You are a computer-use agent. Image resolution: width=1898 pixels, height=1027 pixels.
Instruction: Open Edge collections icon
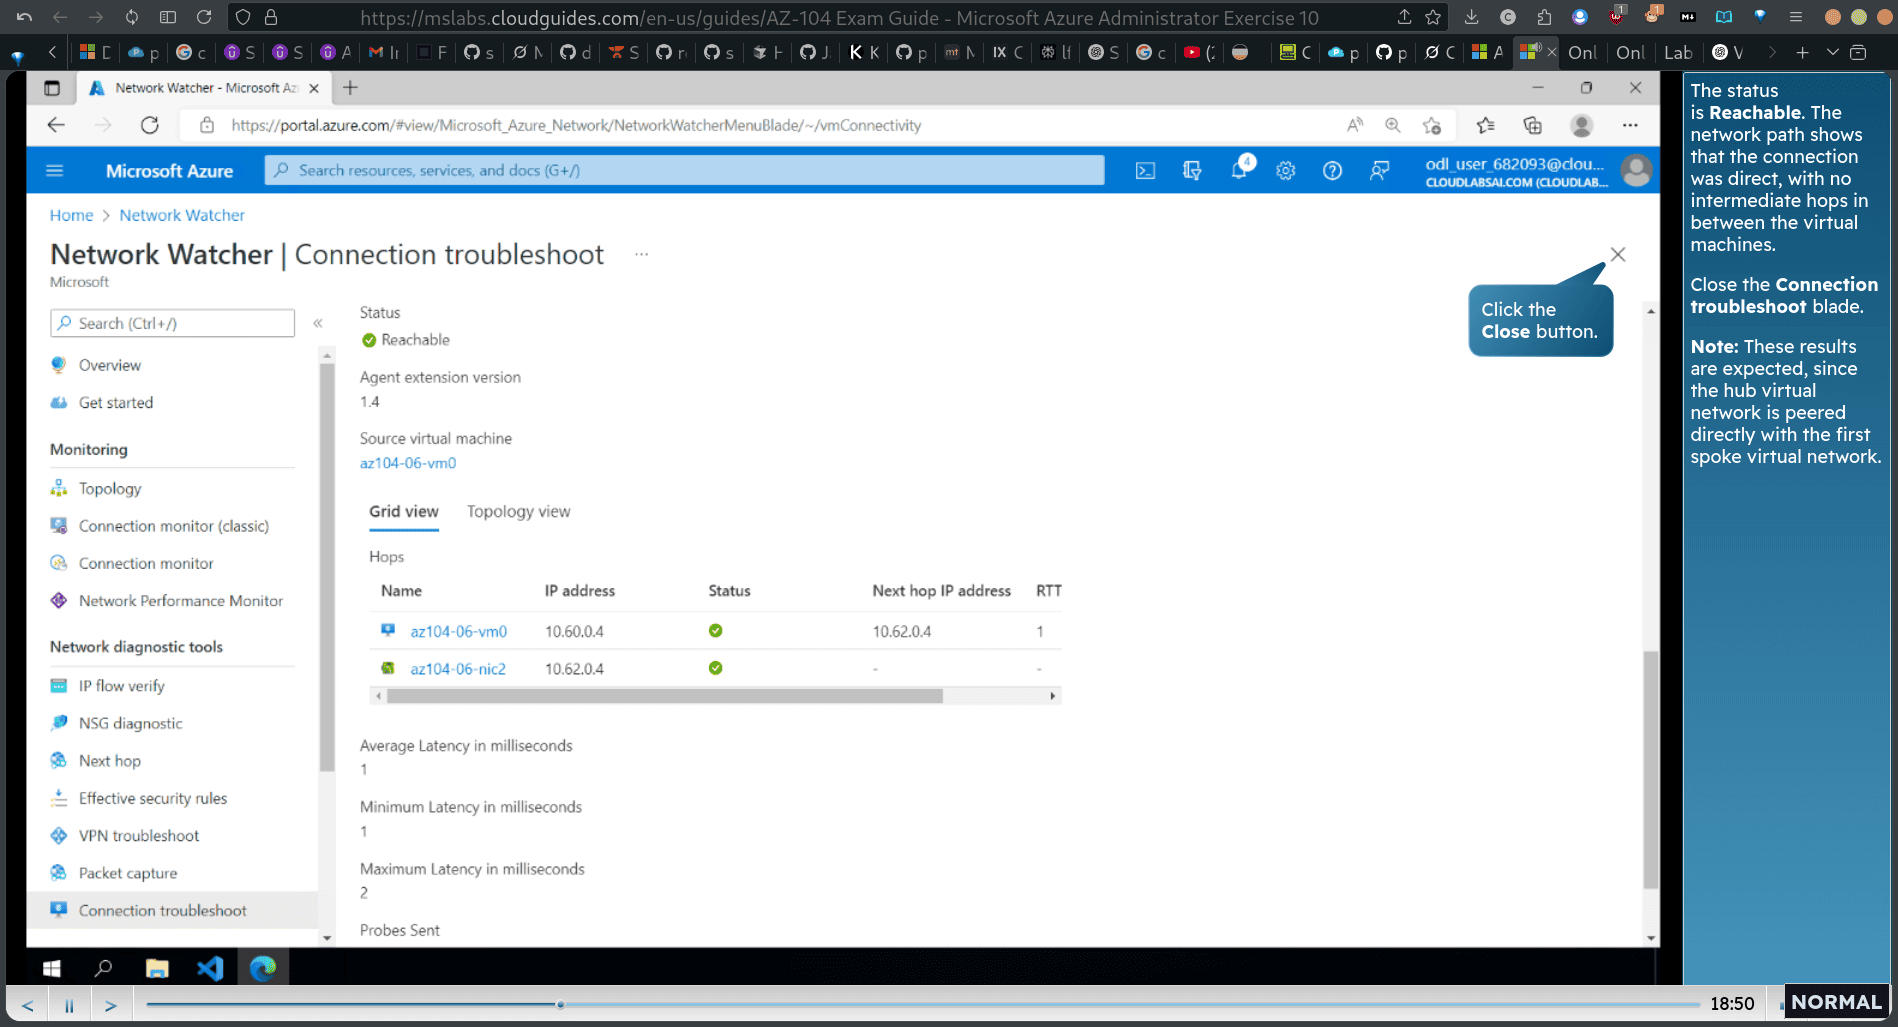coord(1532,125)
